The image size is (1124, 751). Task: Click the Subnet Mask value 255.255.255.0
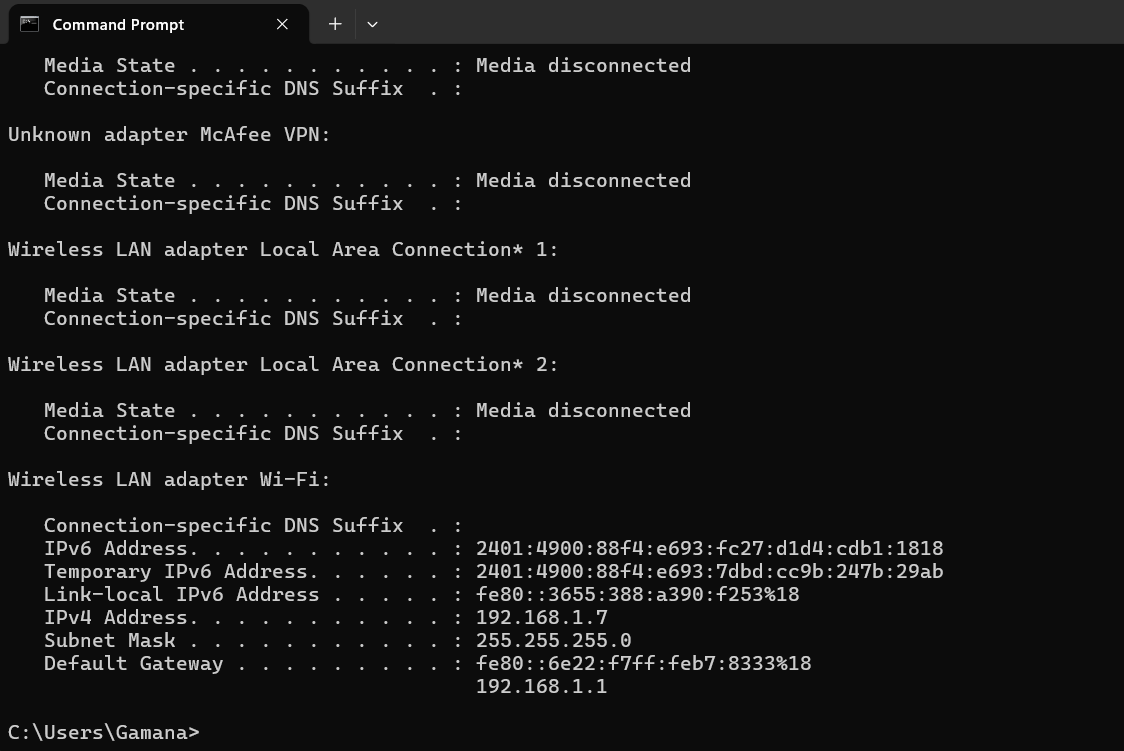pyautogui.click(x=553, y=640)
